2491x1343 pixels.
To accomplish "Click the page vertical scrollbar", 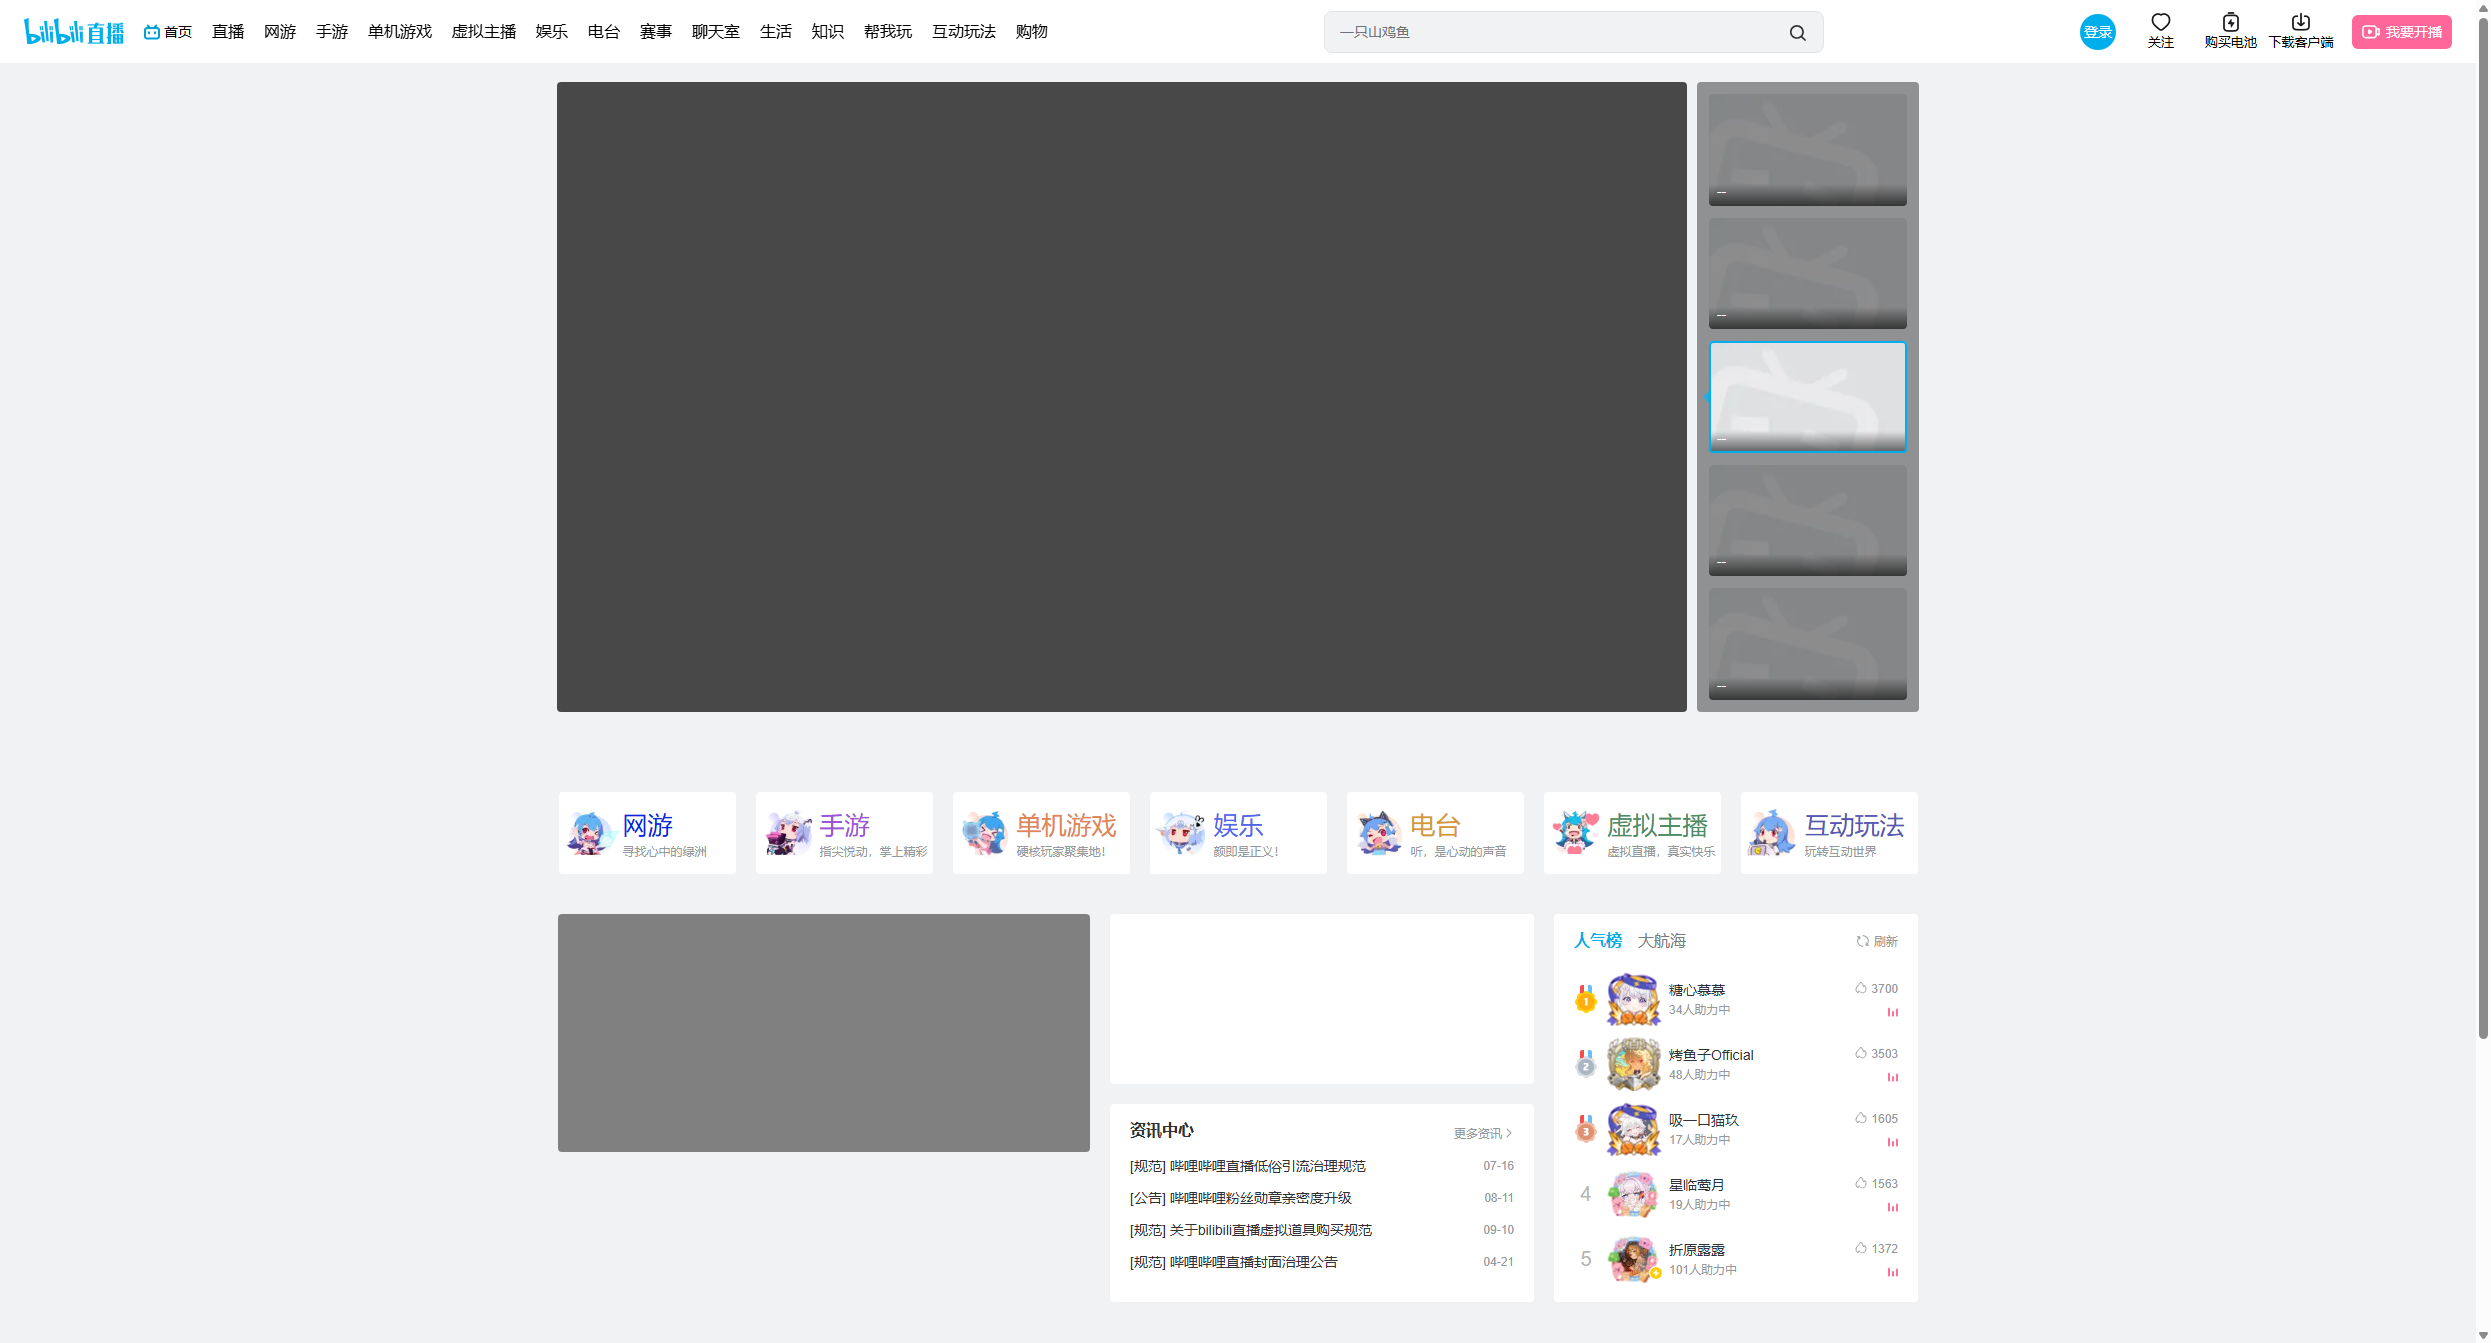I will point(2483,528).
